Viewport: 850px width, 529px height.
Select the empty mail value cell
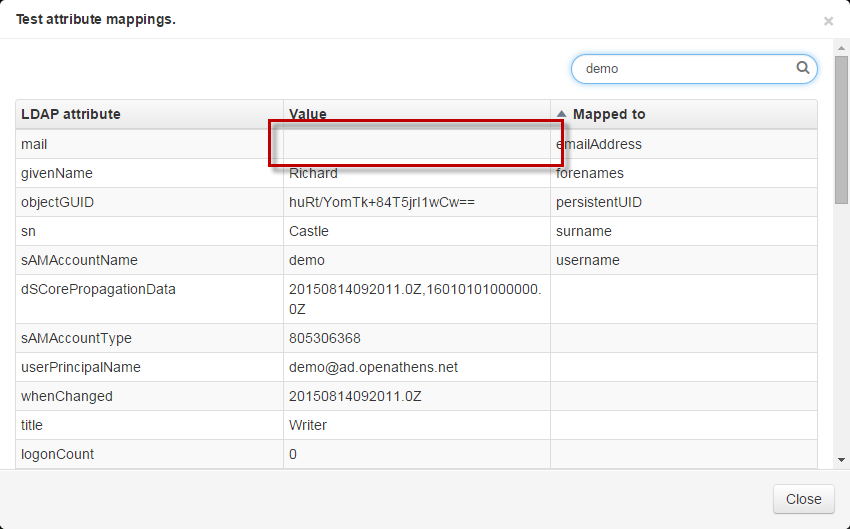415,144
